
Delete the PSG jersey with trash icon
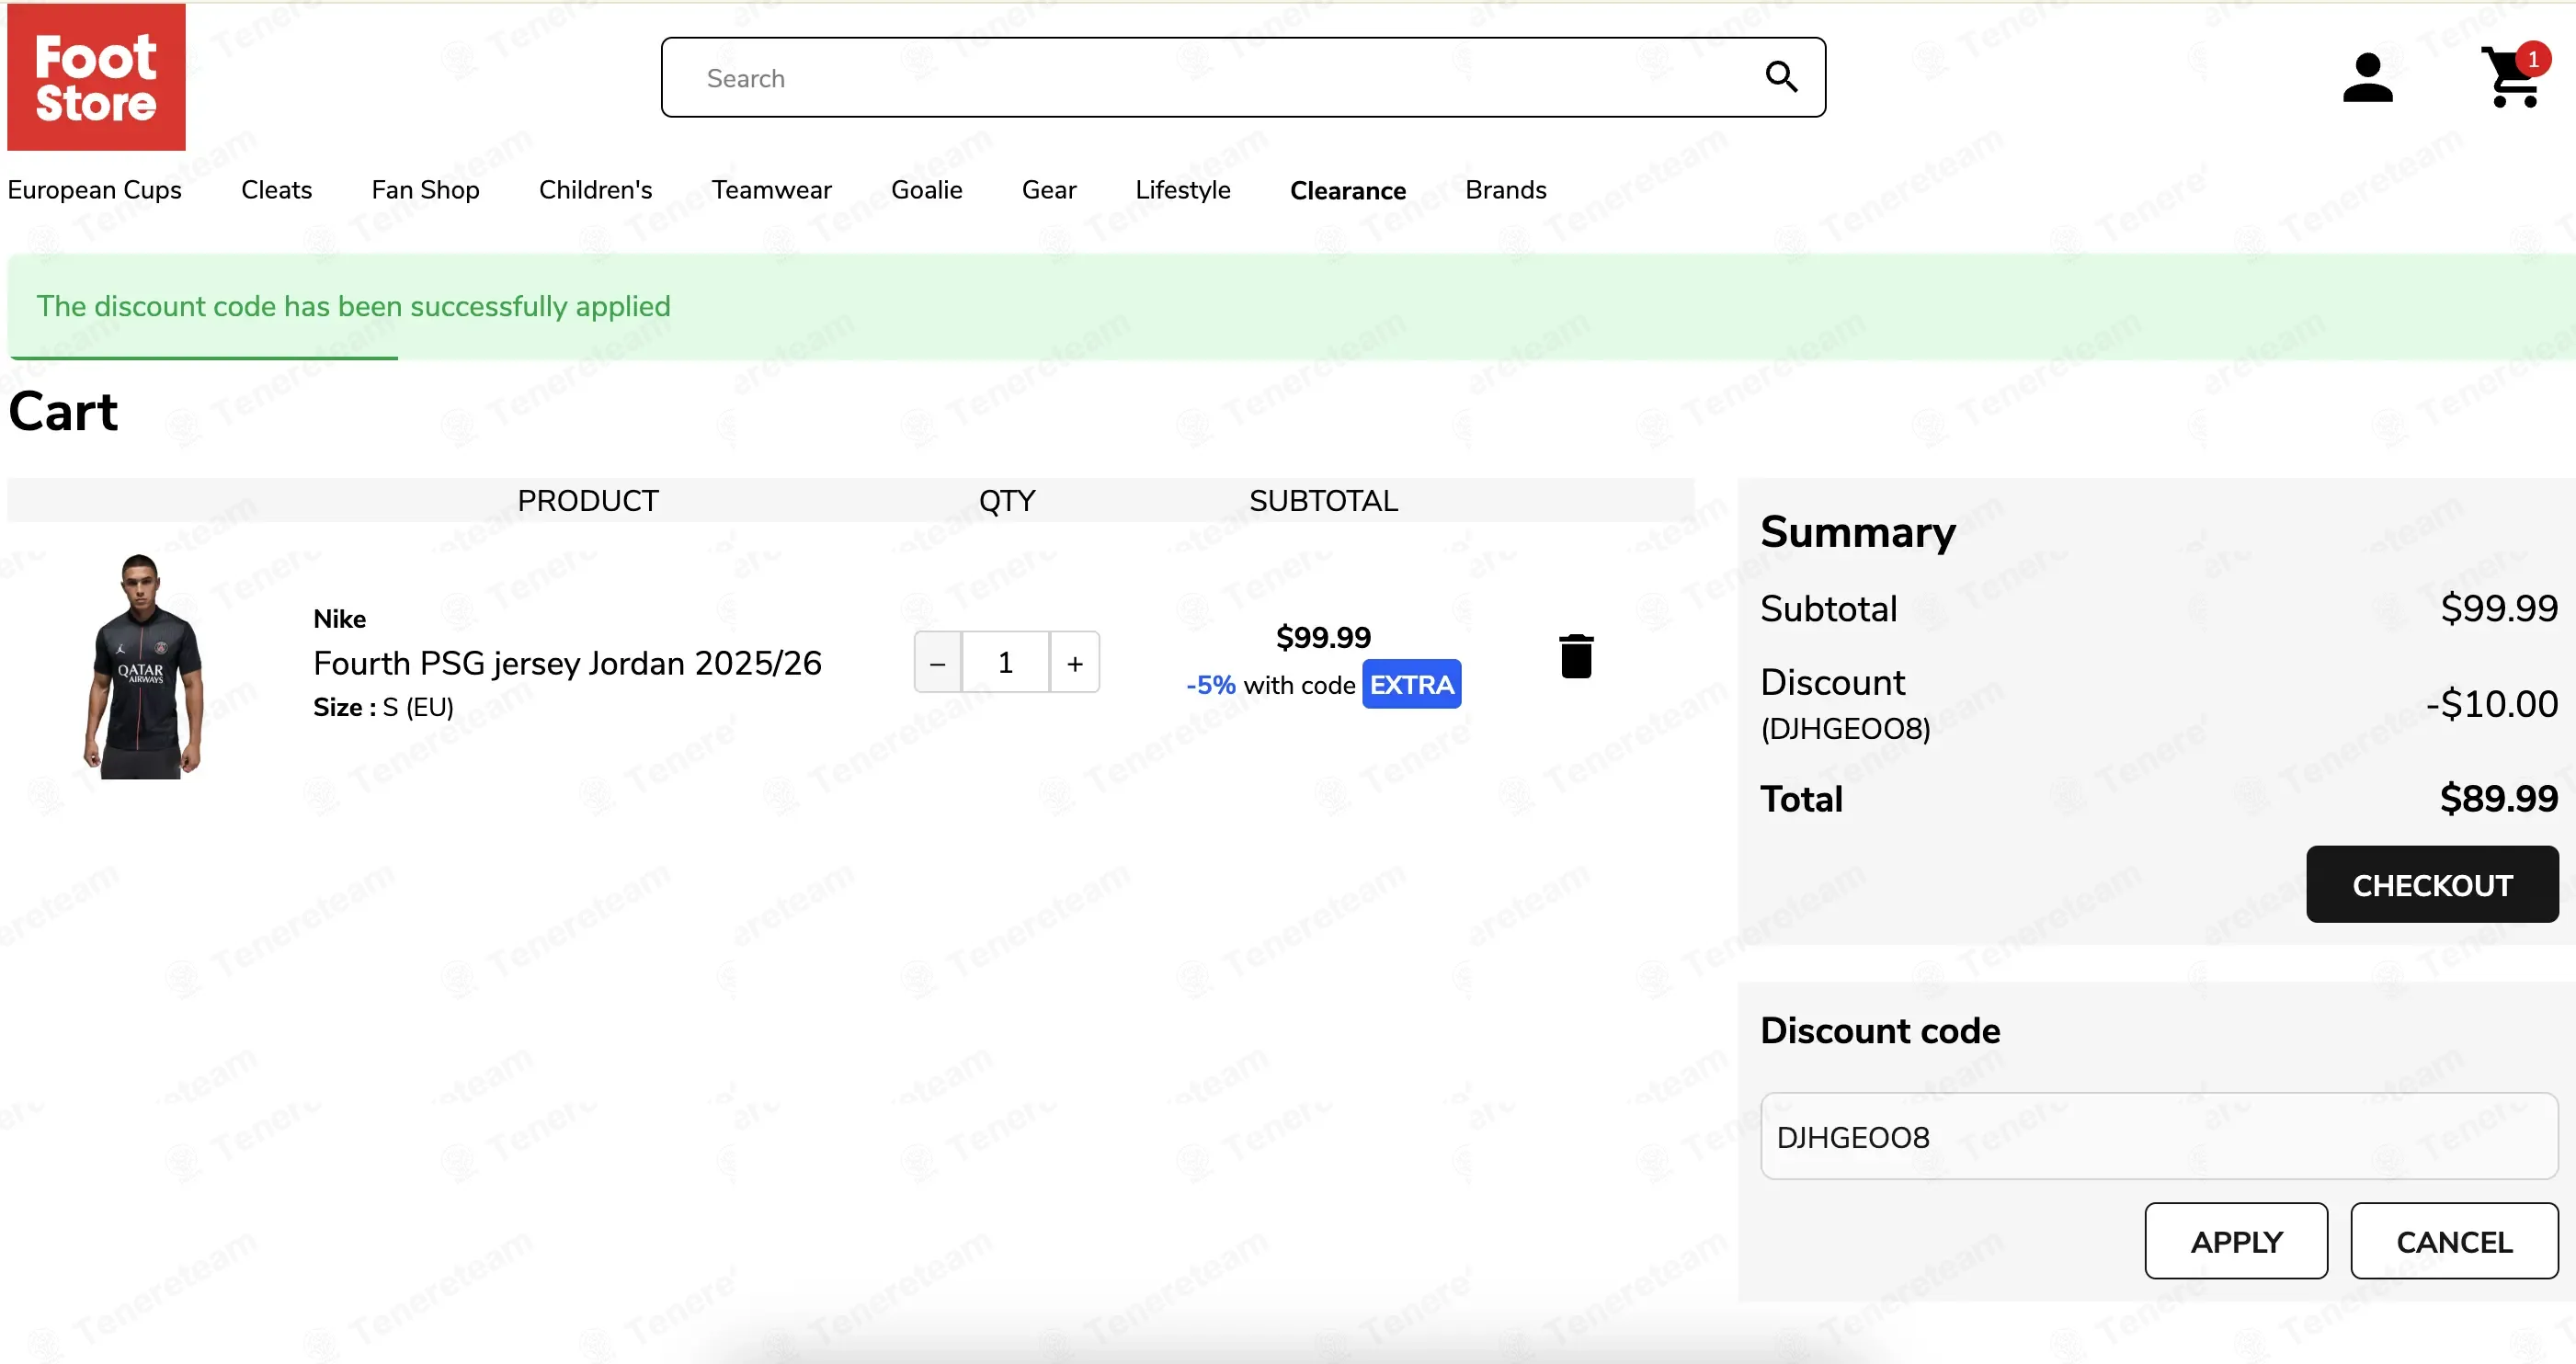(1576, 657)
